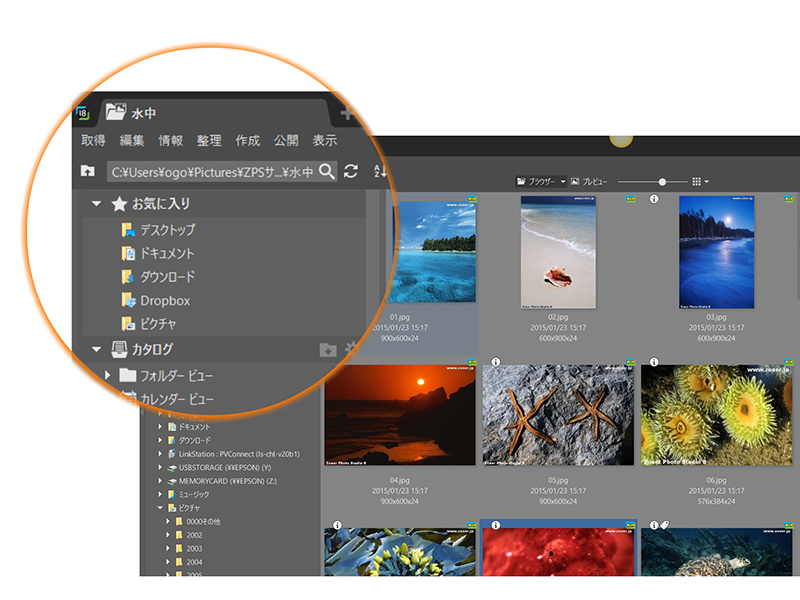Click the LinkStation network device icon

click(172, 454)
